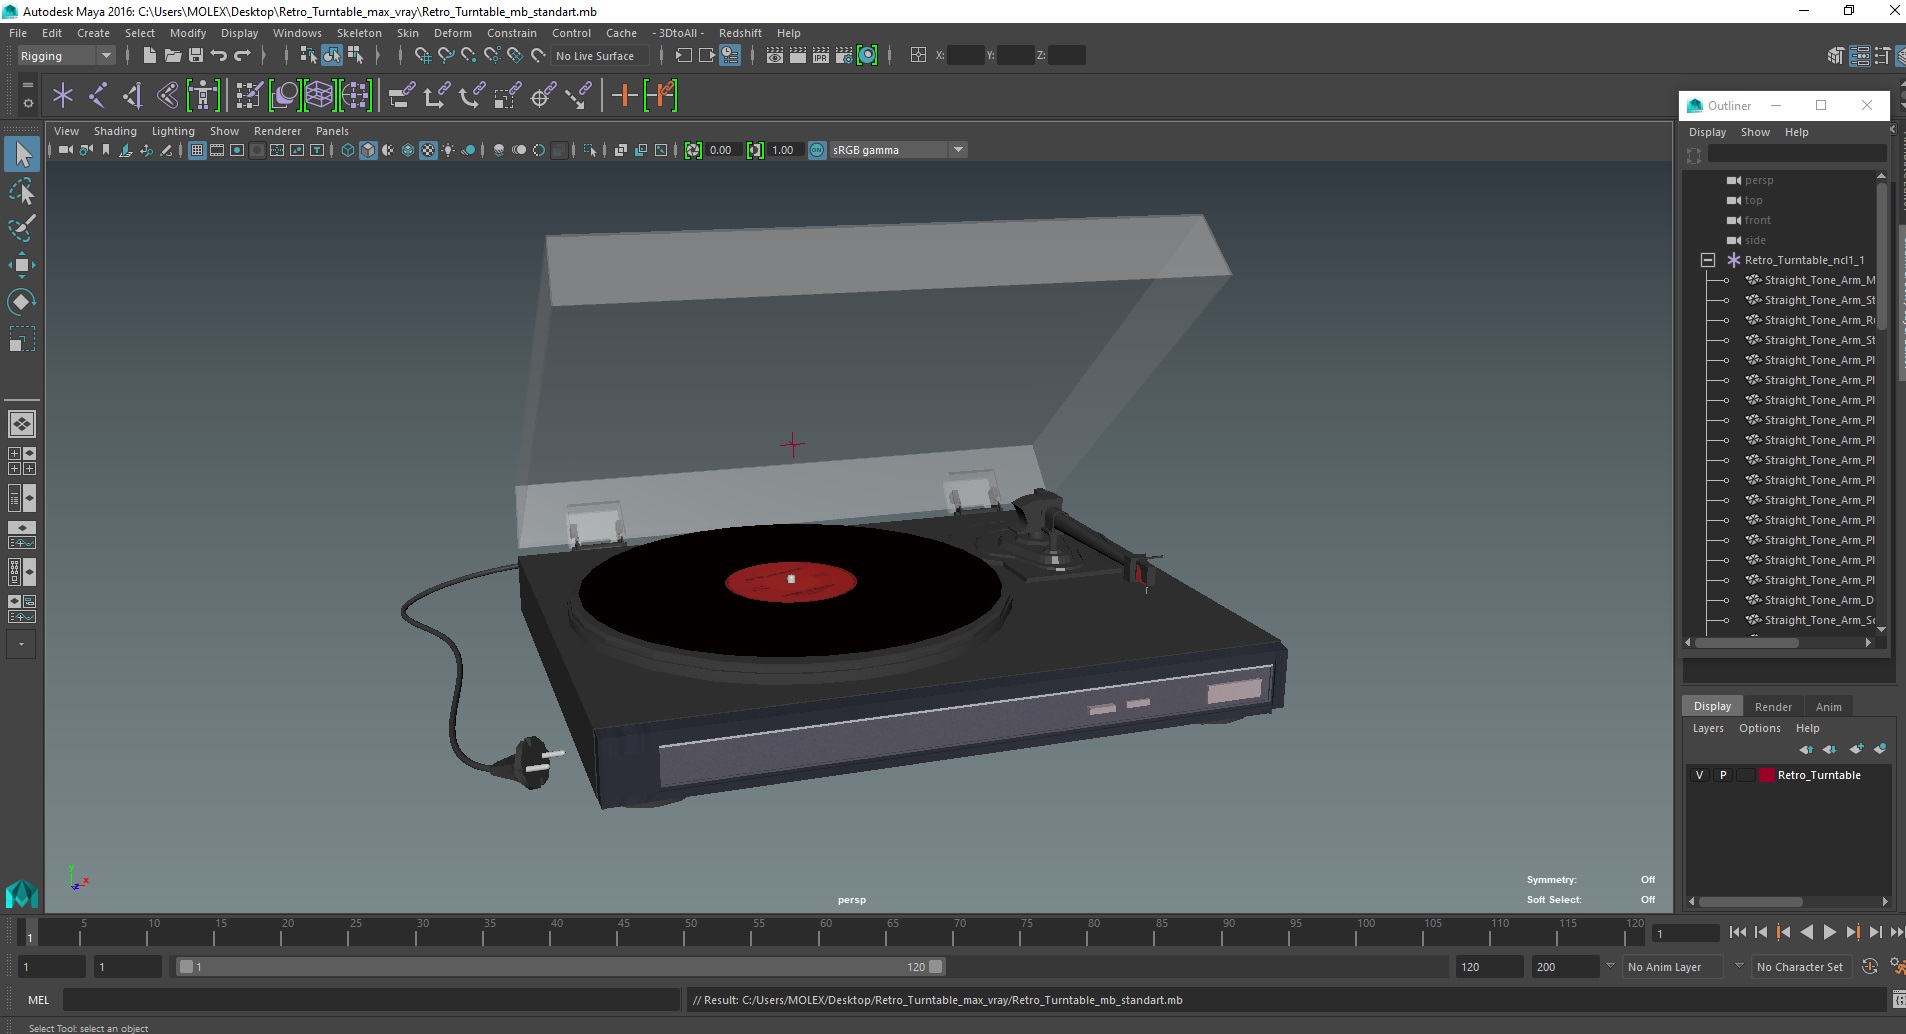Image resolution: width=1906 pixels, height=1034 pixels.
Task: Toggle Retro_Turntable layer playback P box
Action: [x=1722, y=775]
